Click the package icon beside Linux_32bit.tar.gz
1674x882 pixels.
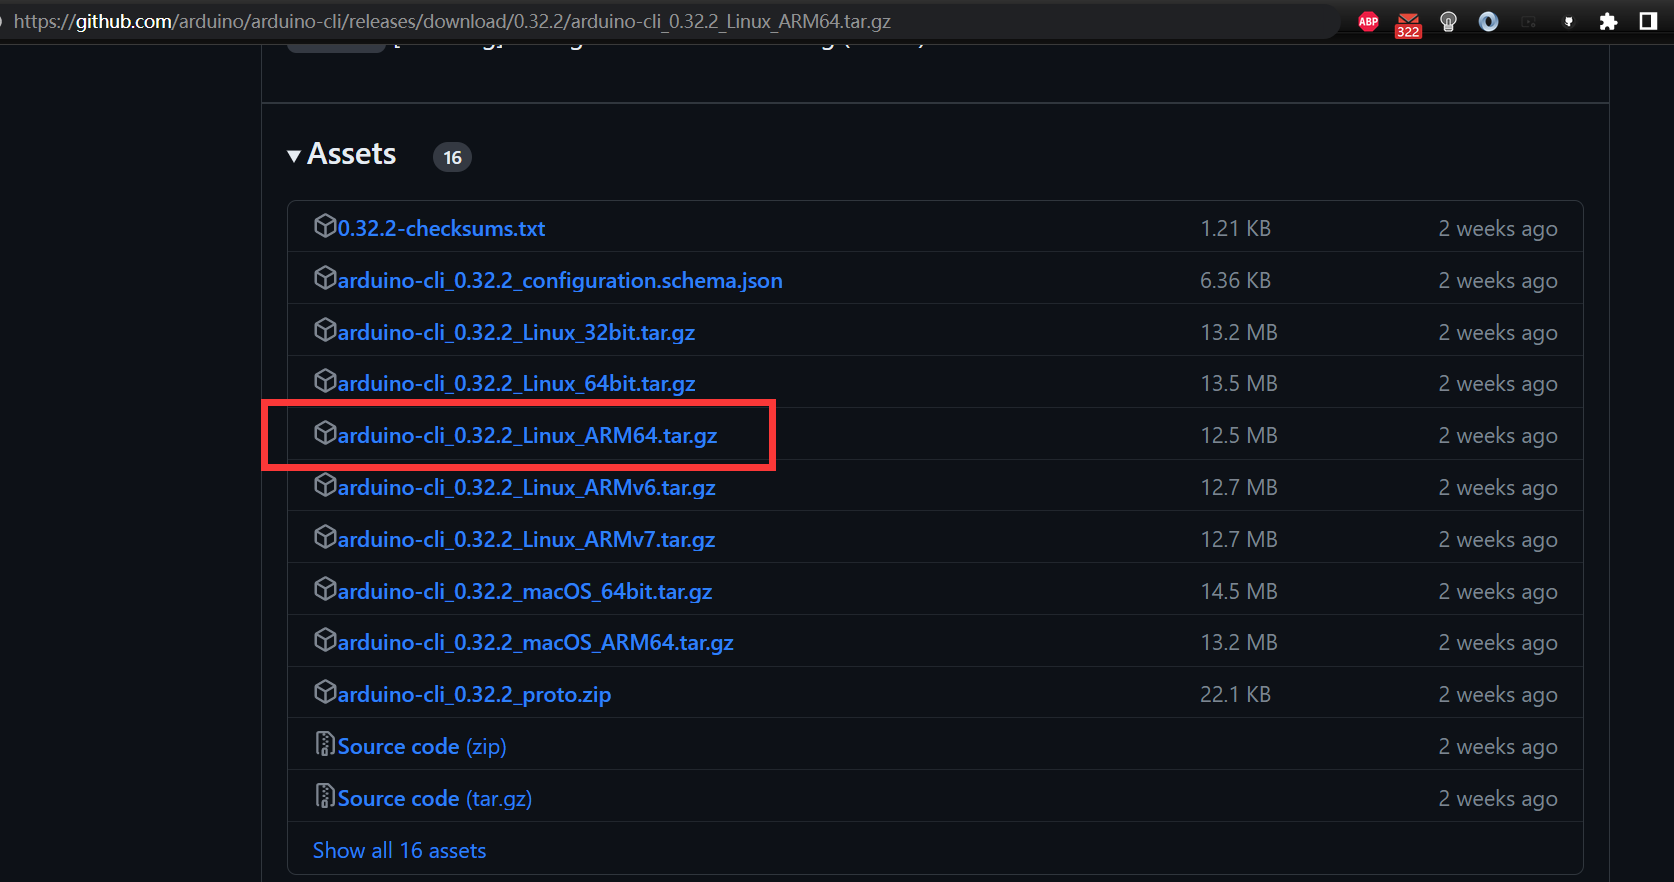[x=325, y=330]
